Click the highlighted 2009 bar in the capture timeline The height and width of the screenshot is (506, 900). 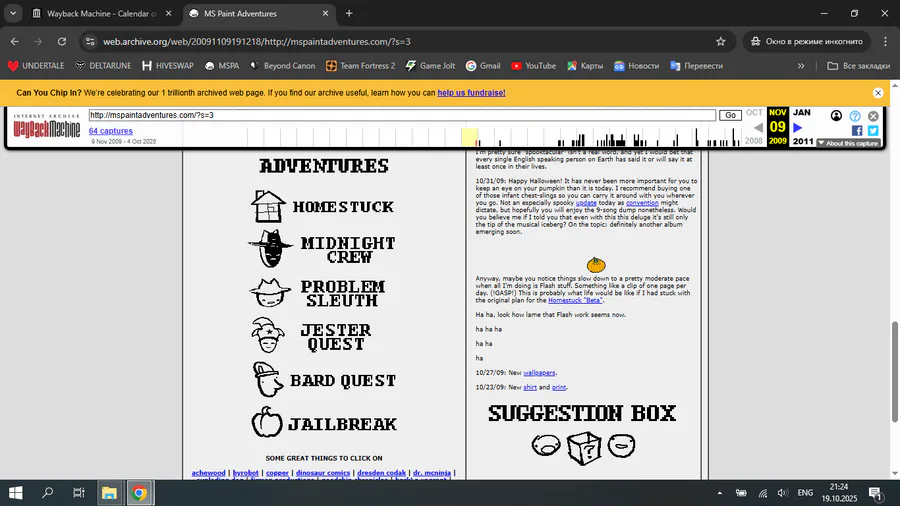[469, 137]
